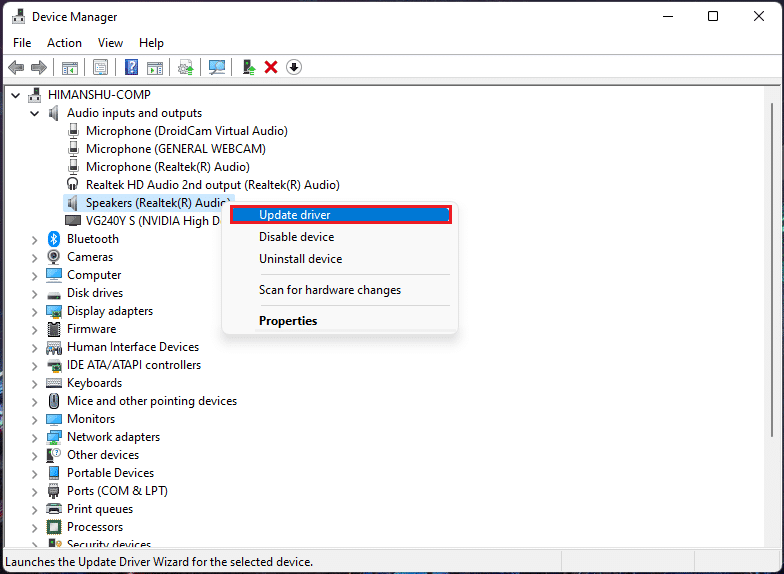Viewport: 784px width, 574px height.
Task: Minimize the Device Manager window
Action: point(668,16)
